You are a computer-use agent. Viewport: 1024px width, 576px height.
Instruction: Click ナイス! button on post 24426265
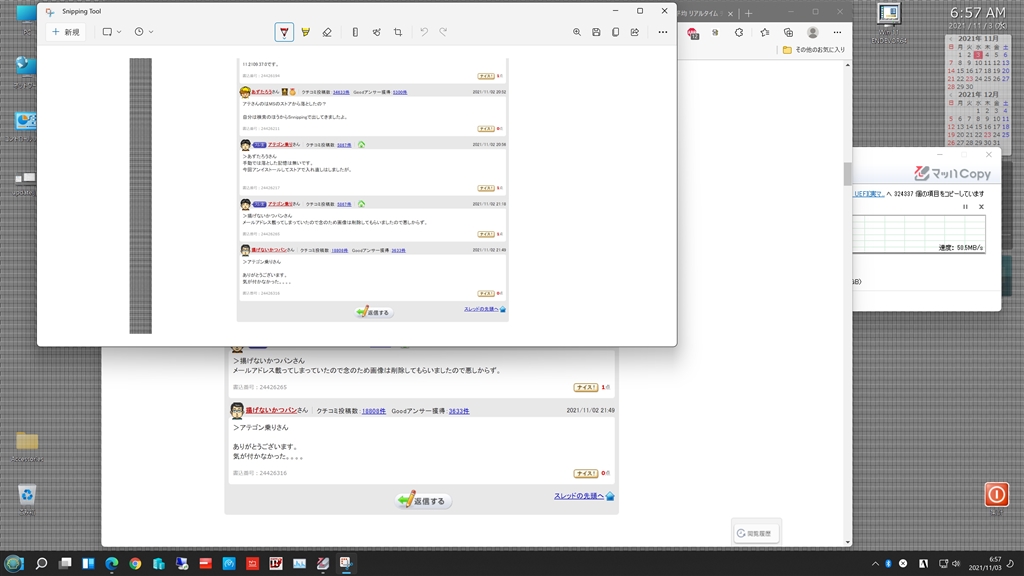tap(586, 387)
